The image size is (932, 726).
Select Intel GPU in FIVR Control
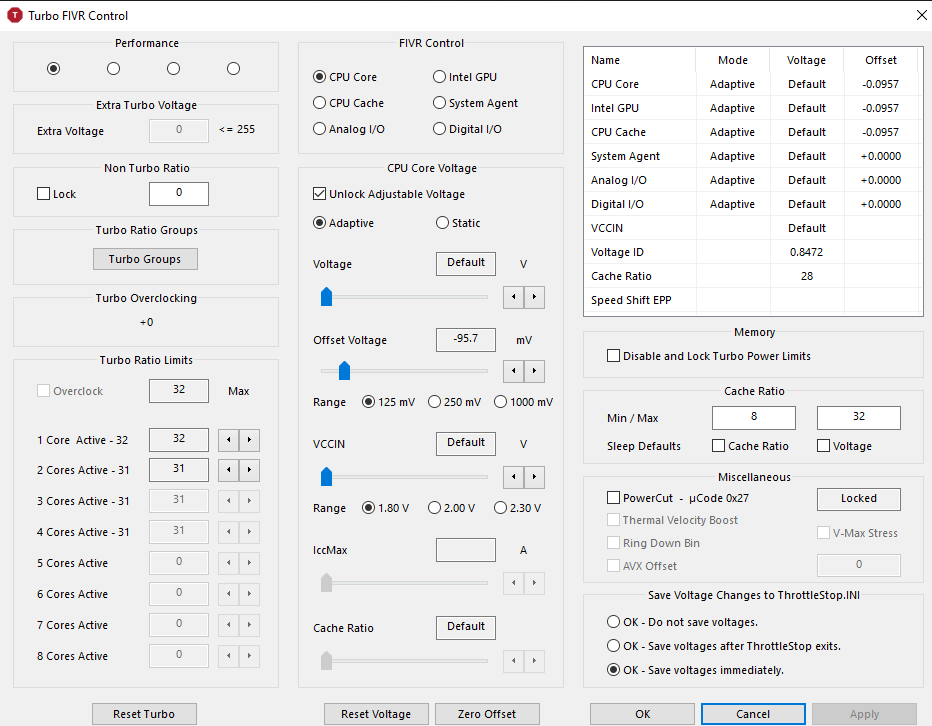(x=465, y=77)
